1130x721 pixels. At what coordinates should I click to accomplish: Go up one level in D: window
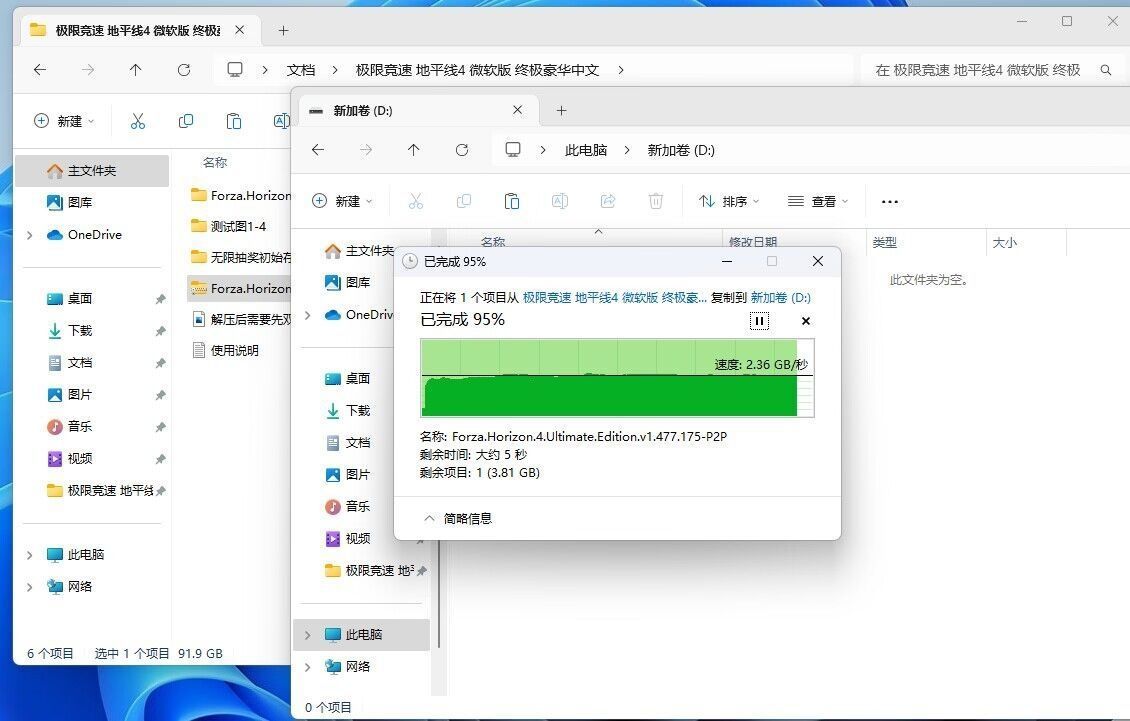(414, 150)
